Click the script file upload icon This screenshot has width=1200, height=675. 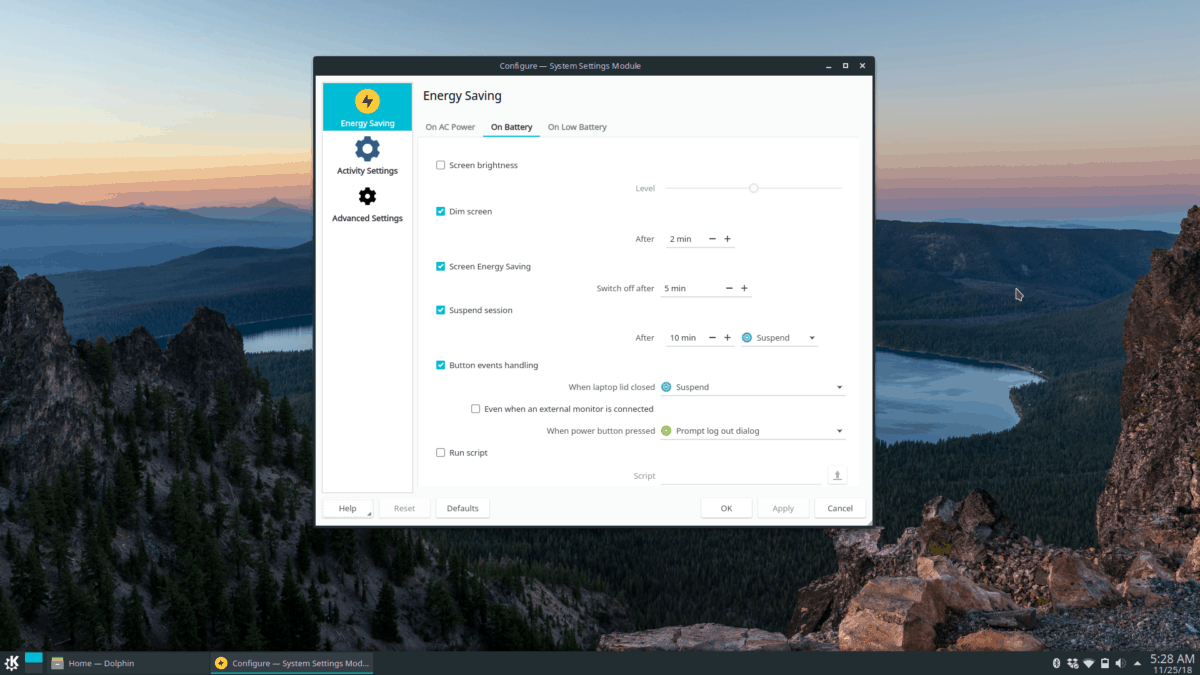(x=837, y=476)
